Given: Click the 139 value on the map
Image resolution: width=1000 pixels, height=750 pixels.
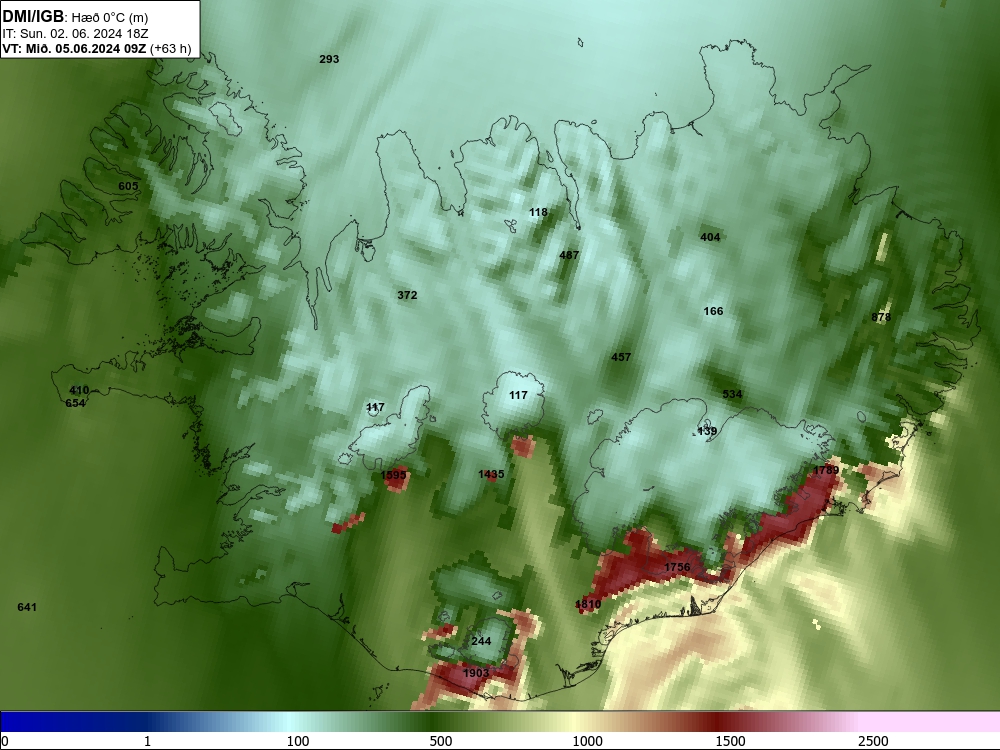Looking at the screenshot, I should click(x=707, y=431).
